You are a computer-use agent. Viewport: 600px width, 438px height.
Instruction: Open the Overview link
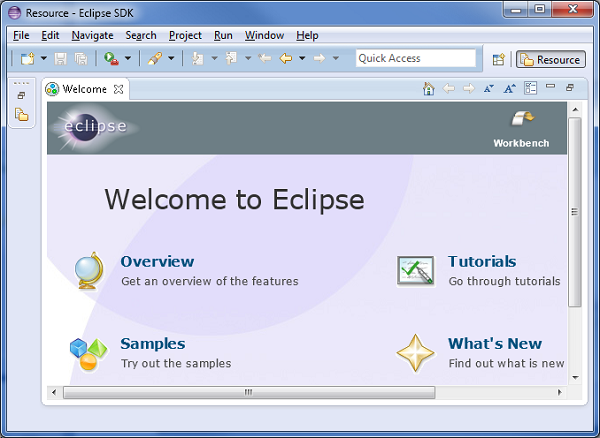tap(157, 262)
